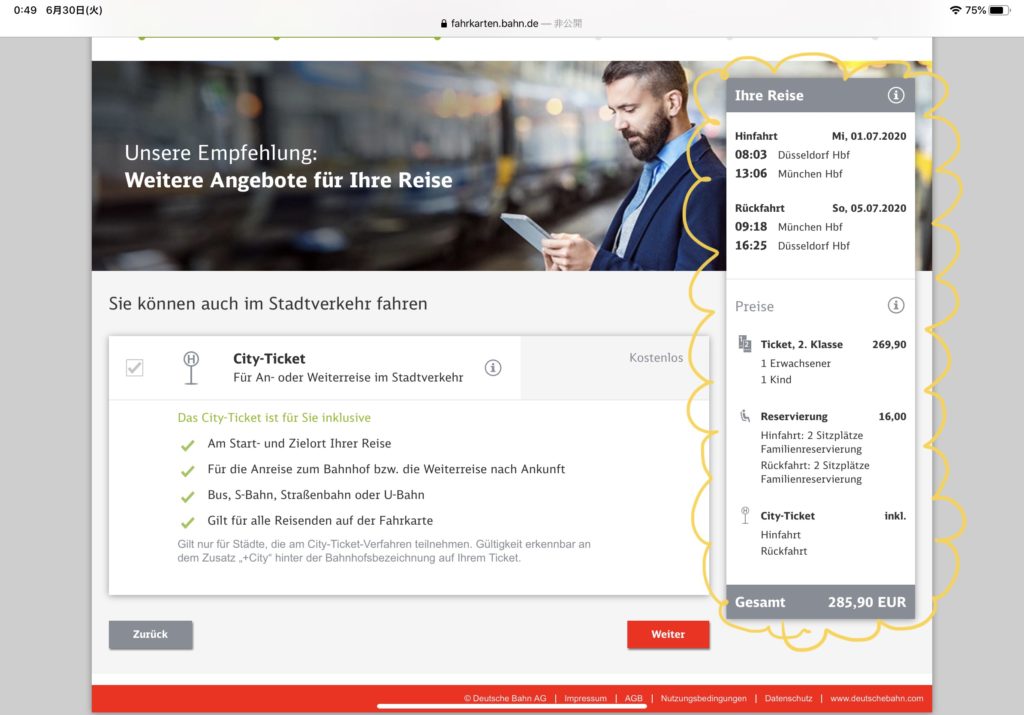Click the ticket icon next to Ticket, 2. Klasse
The width and height of the screenshot is (1024, 715).
click(x=744, y=343)
